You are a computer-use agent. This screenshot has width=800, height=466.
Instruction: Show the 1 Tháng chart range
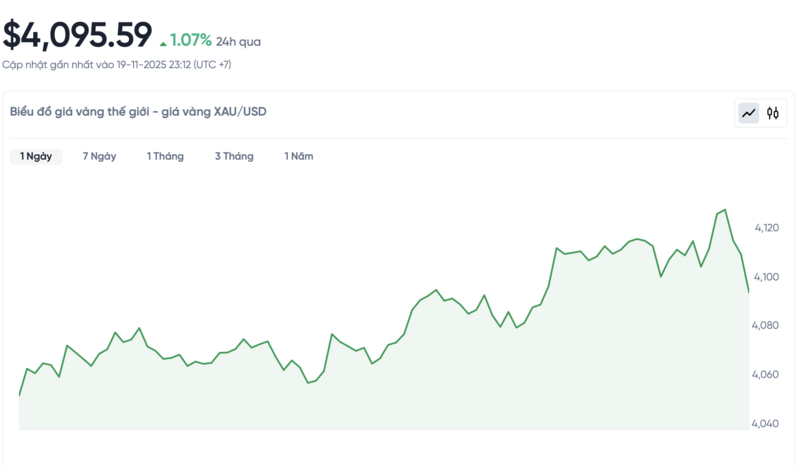point(165,157)
